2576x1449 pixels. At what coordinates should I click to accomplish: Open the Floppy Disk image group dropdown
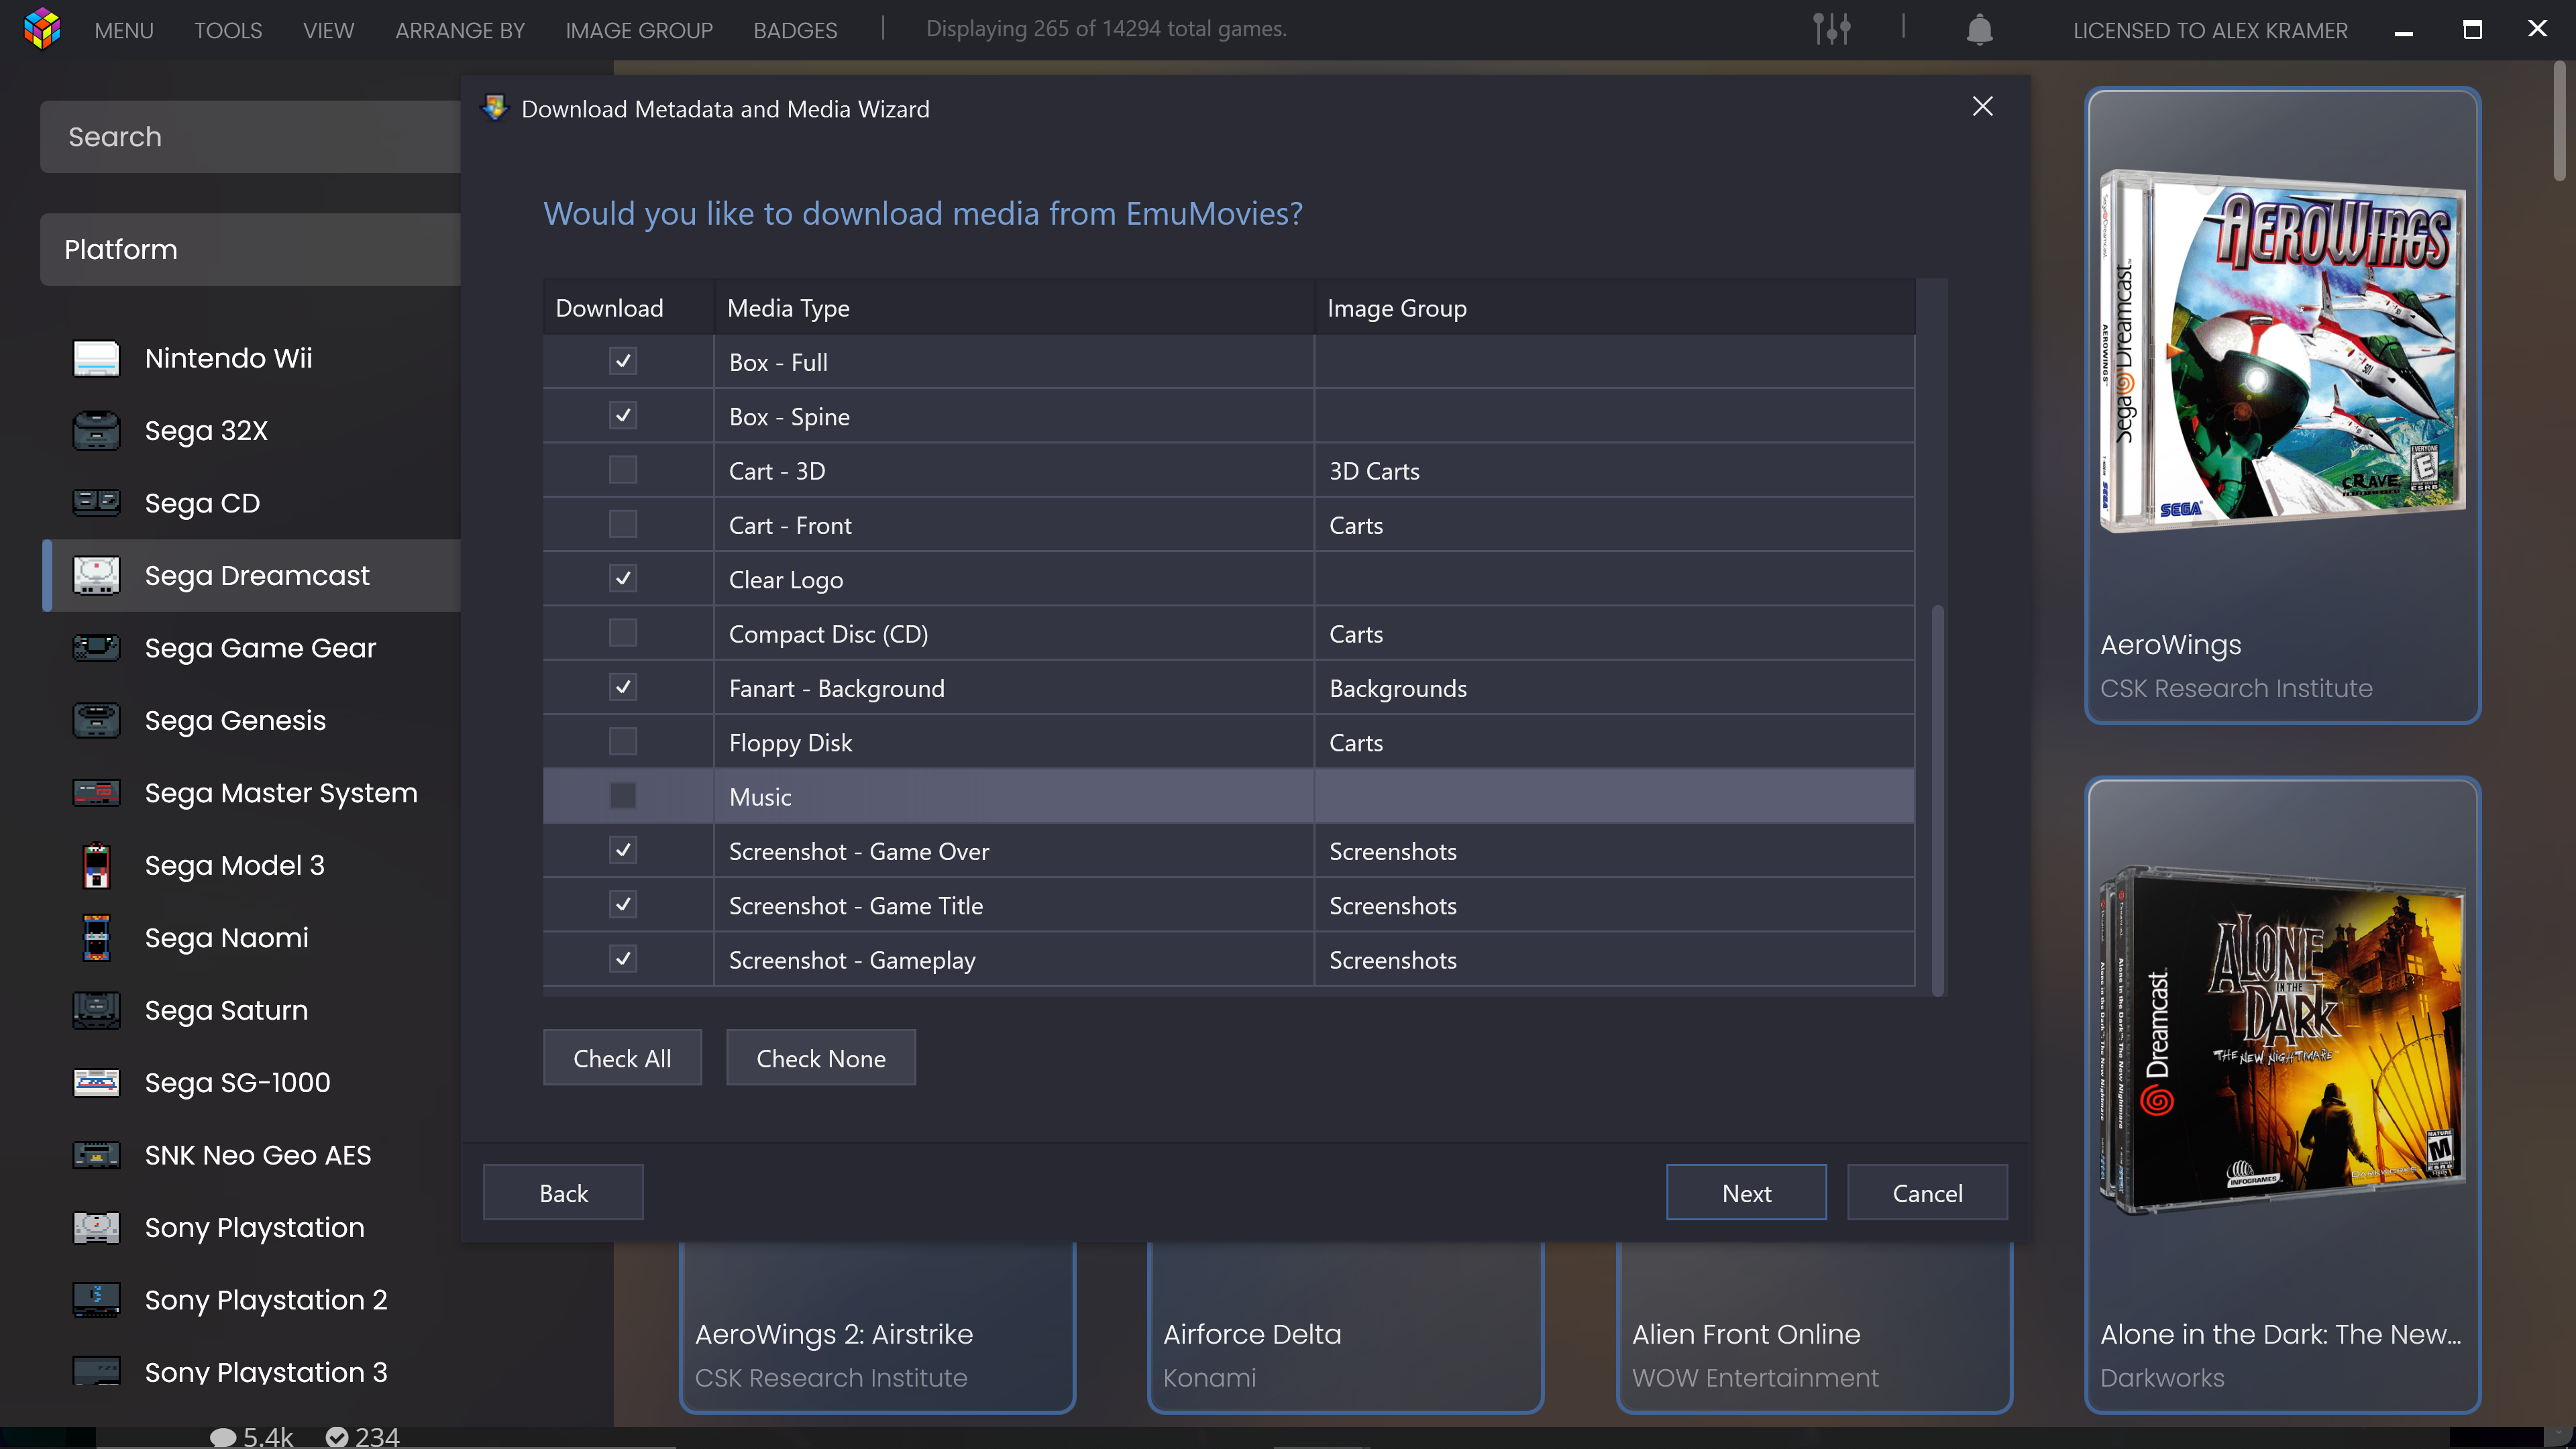pyautogui.click(x=1614, y=743)
